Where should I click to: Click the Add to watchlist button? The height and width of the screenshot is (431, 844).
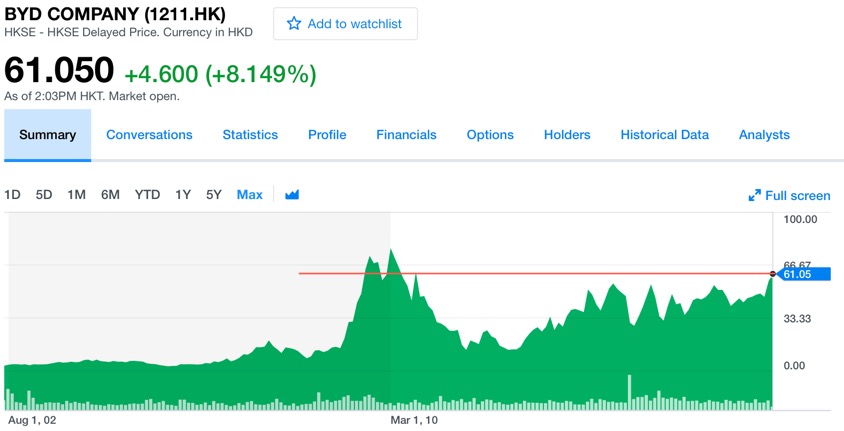345,24
